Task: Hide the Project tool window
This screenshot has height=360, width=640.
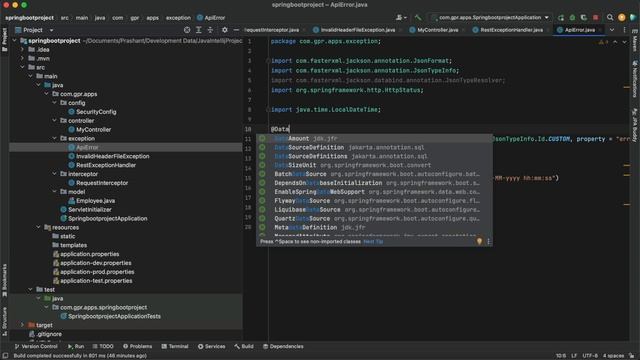Action: [x=236, y=30]
